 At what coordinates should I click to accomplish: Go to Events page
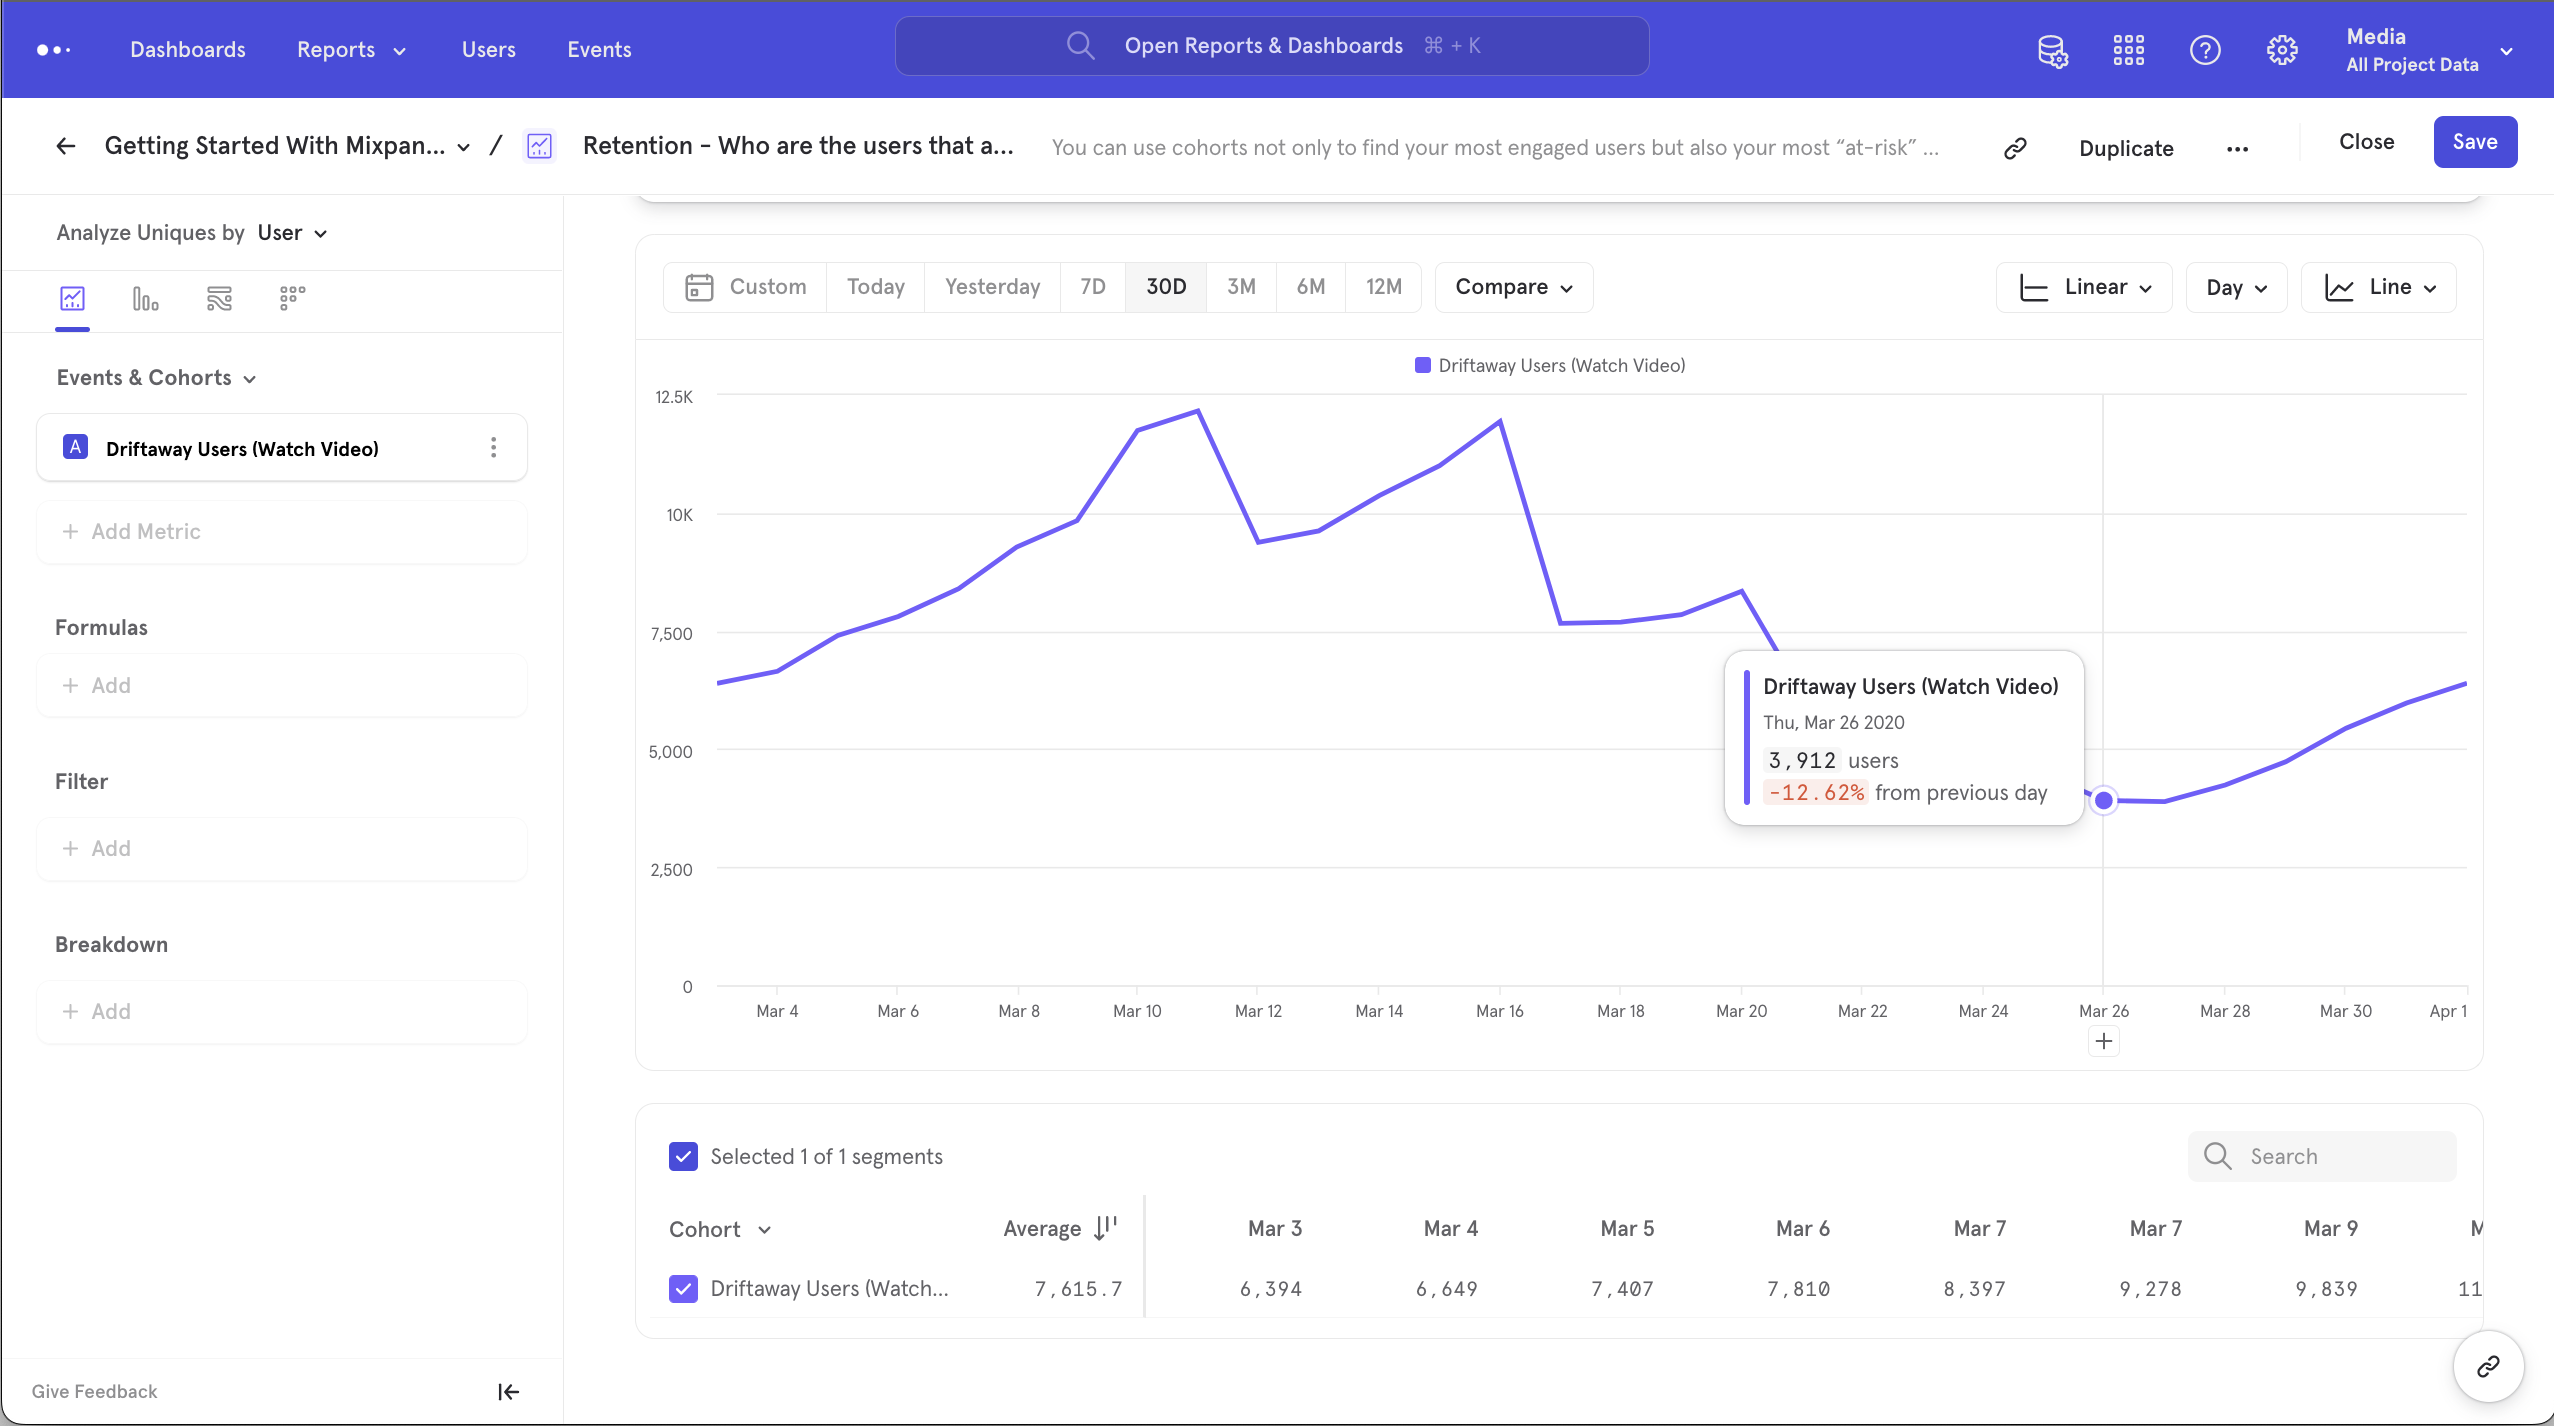pyautogui.click(x=599, y=49)
